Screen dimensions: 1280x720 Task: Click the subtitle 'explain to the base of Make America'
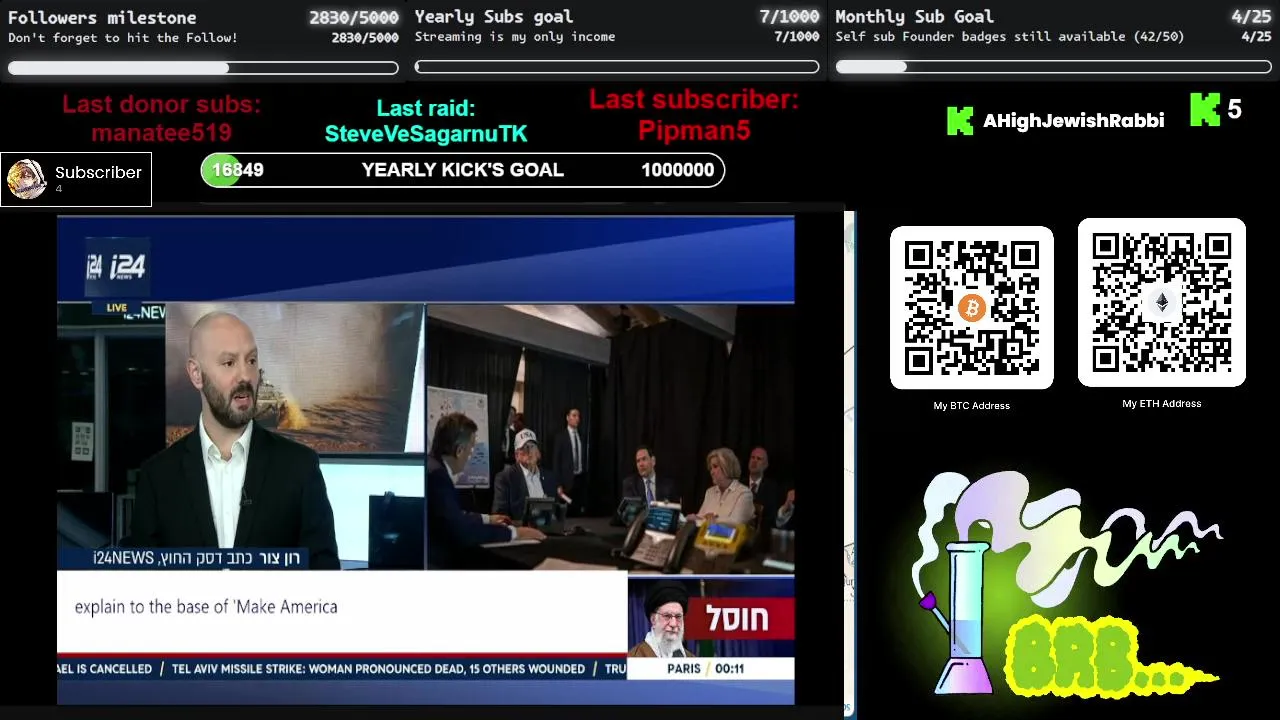click(206, 607)
